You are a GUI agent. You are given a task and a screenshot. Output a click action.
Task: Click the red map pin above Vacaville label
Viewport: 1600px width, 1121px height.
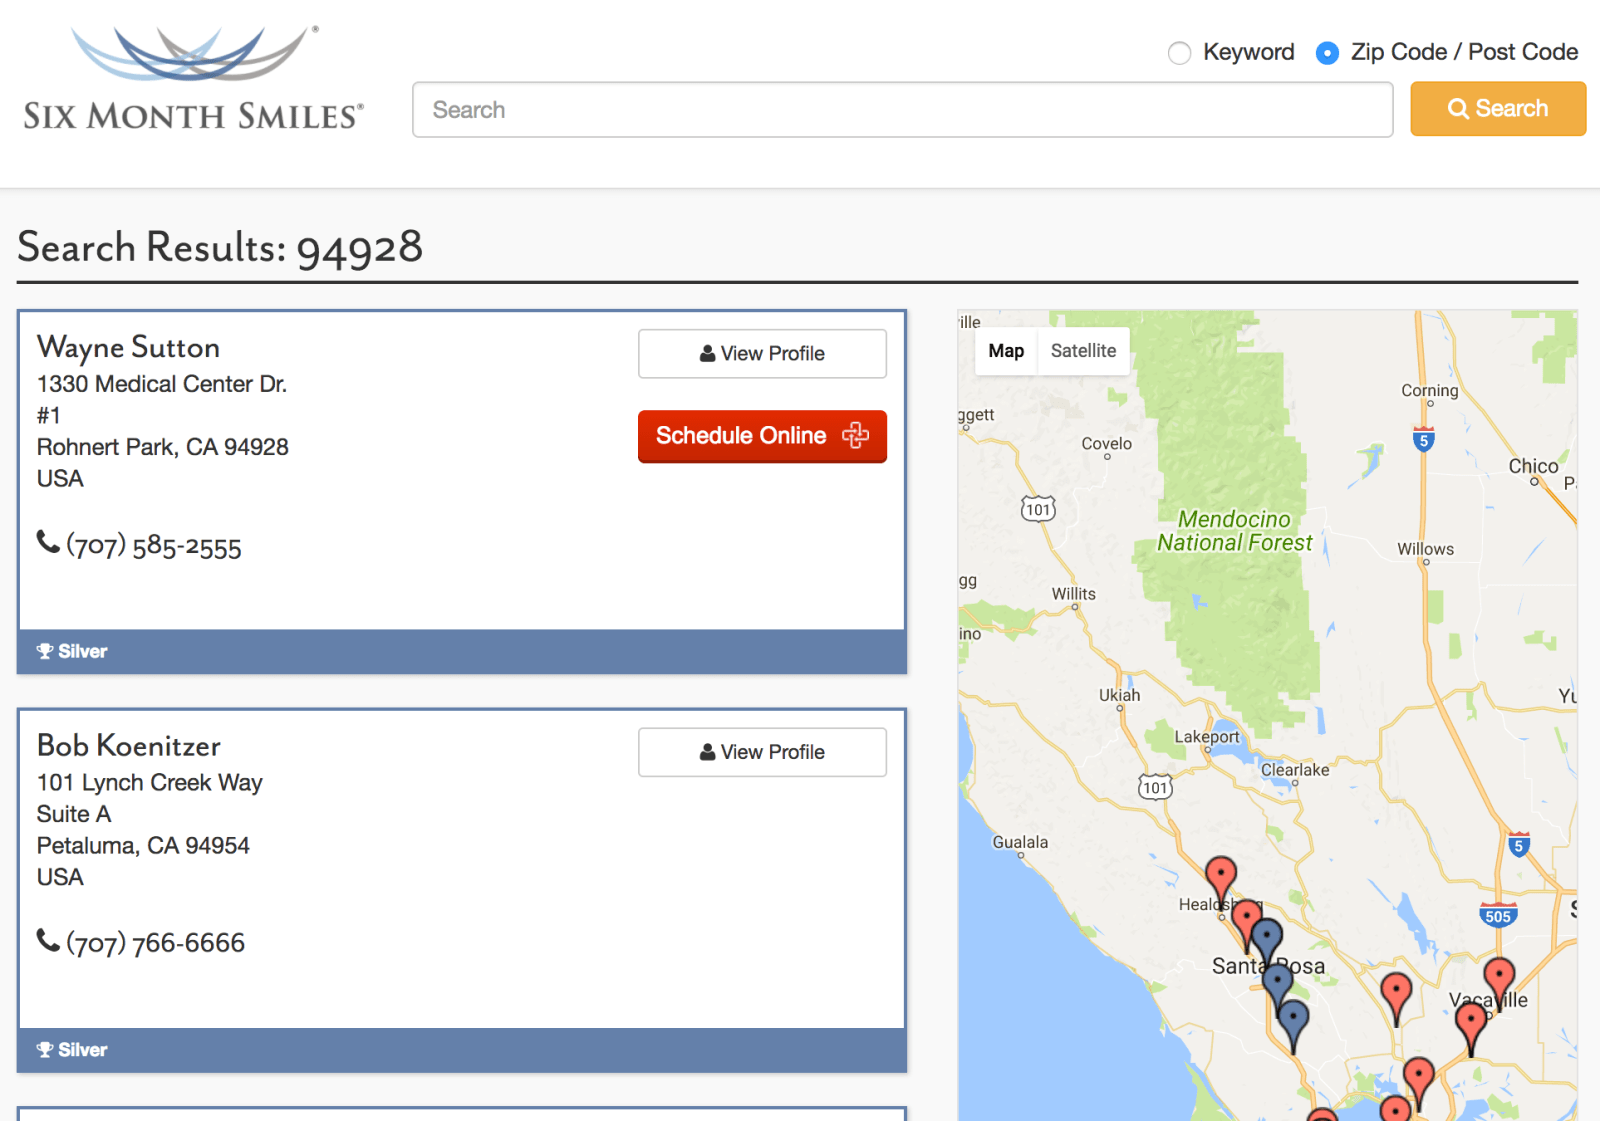tap(1498, 977)
